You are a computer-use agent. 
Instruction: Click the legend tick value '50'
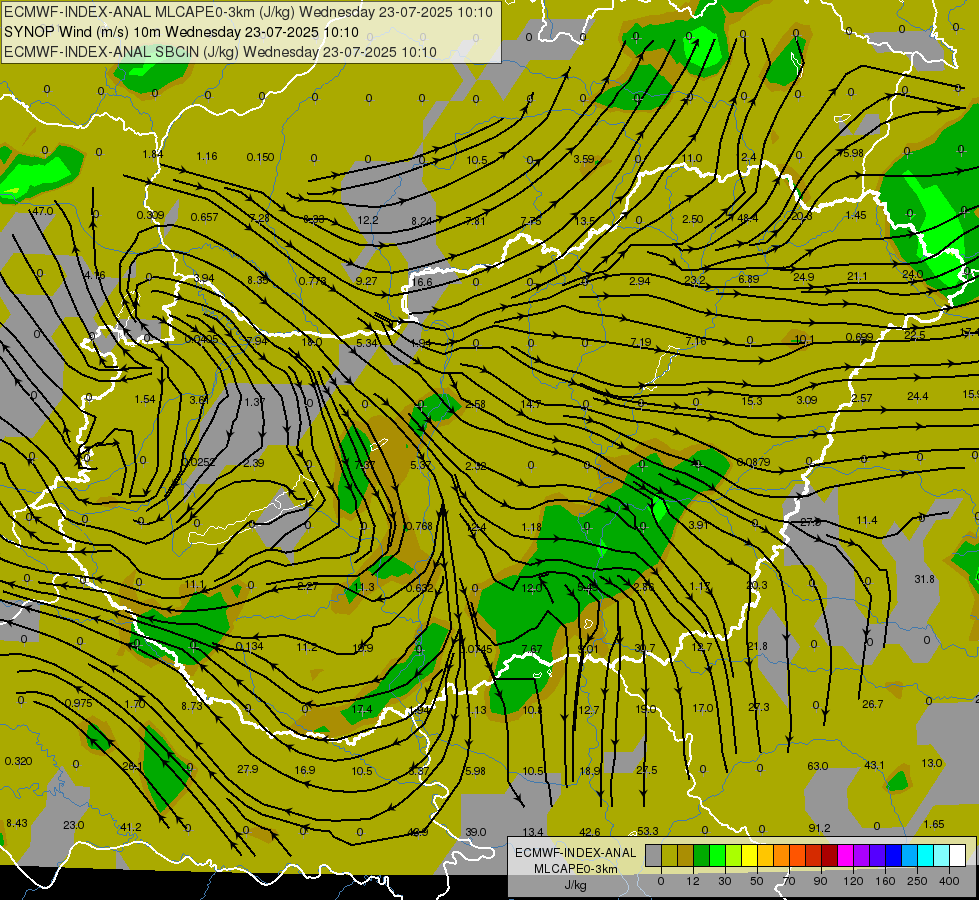point(757,881)
